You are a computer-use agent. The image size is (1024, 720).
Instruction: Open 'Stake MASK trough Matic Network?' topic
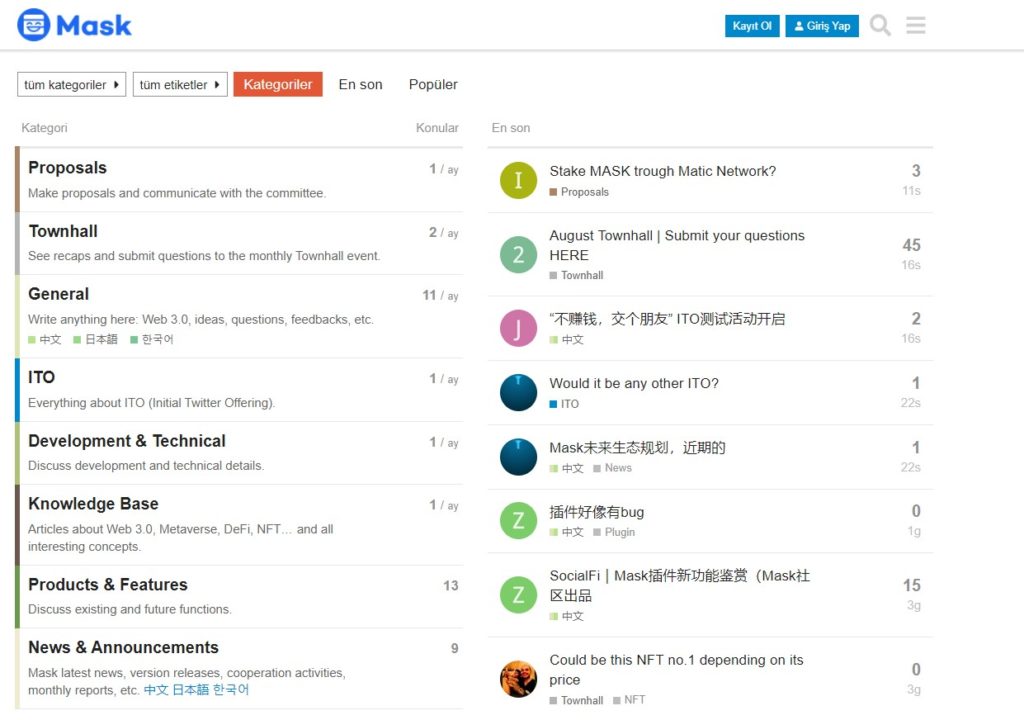point(663,171)
